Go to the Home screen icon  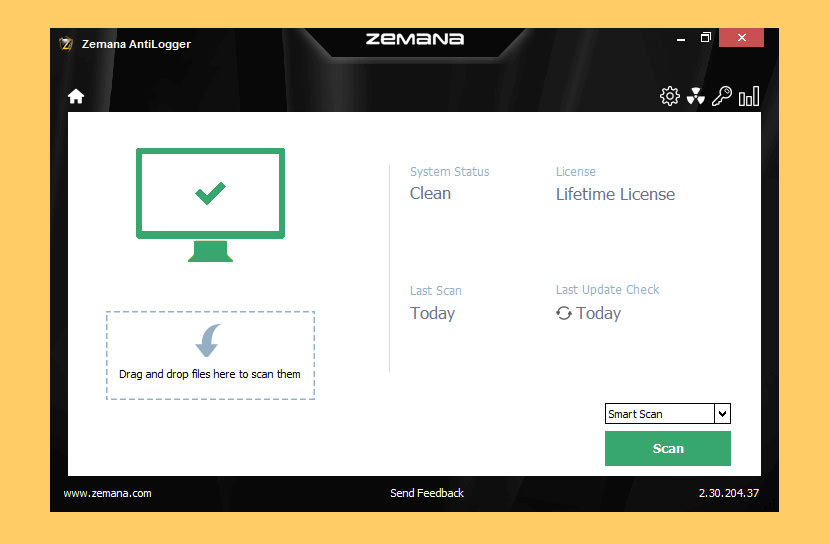click(x=76, y=96)
